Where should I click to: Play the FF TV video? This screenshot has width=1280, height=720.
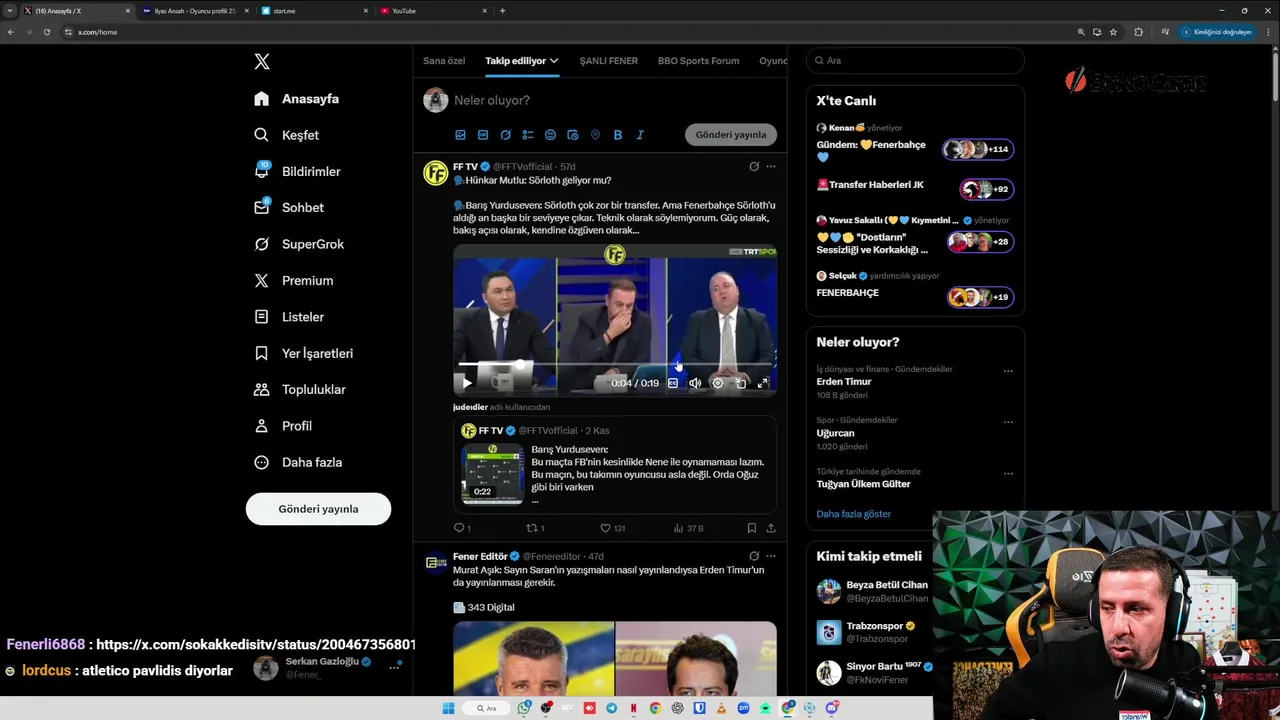pyautogui.click(x=466, y=383)
